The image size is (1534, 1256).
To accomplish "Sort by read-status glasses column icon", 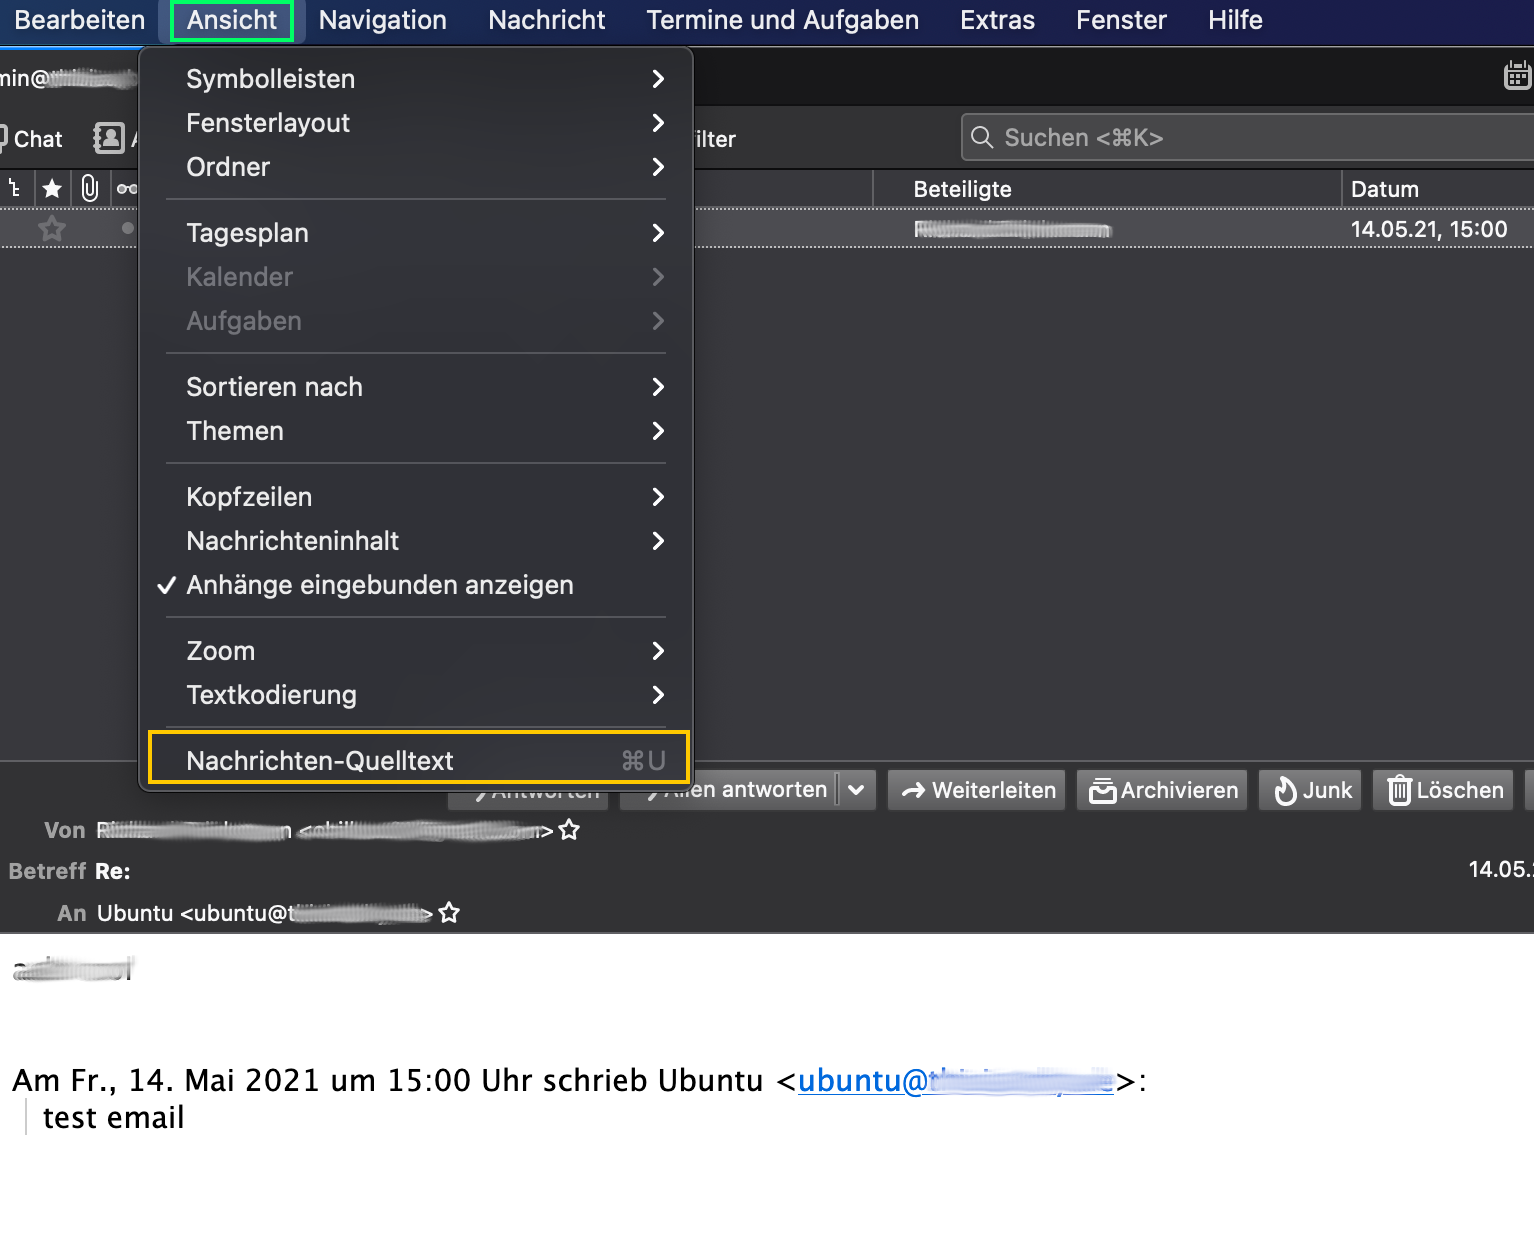I will pos(127,188).
